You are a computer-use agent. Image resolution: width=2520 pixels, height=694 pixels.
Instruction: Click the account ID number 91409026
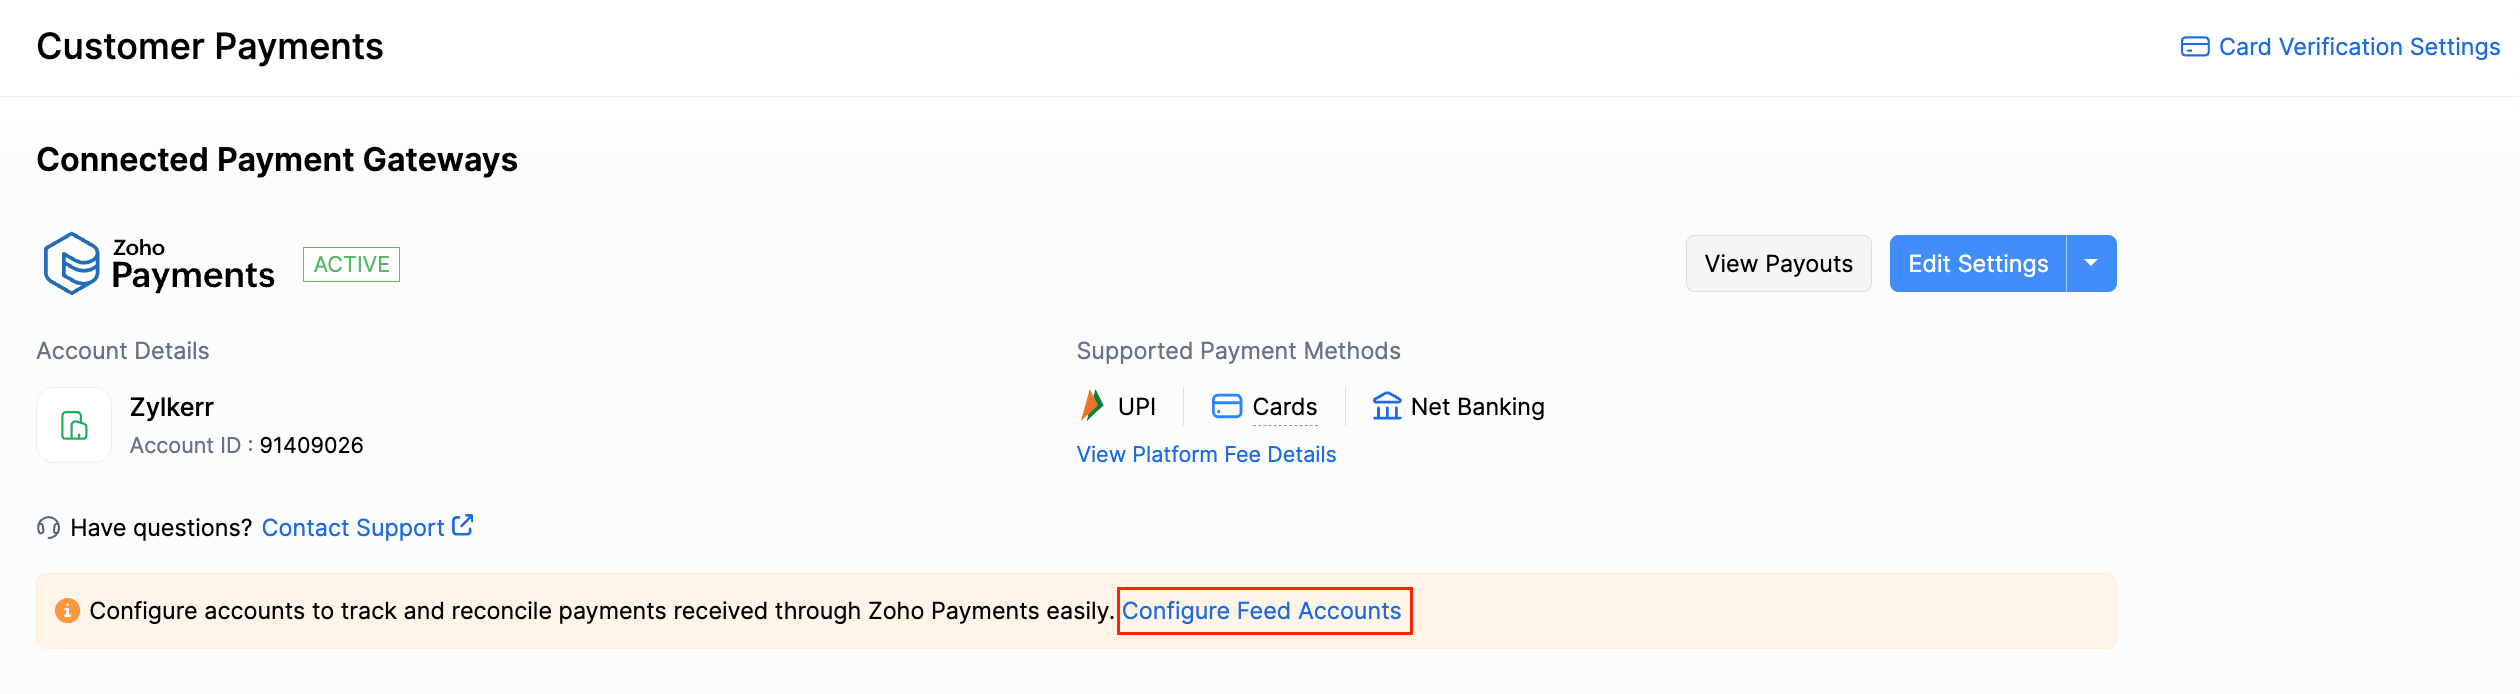(x=311, y=445)
